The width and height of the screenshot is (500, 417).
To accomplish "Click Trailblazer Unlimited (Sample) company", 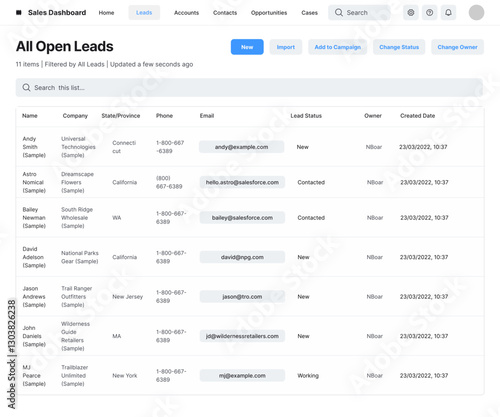I will 75,376.
